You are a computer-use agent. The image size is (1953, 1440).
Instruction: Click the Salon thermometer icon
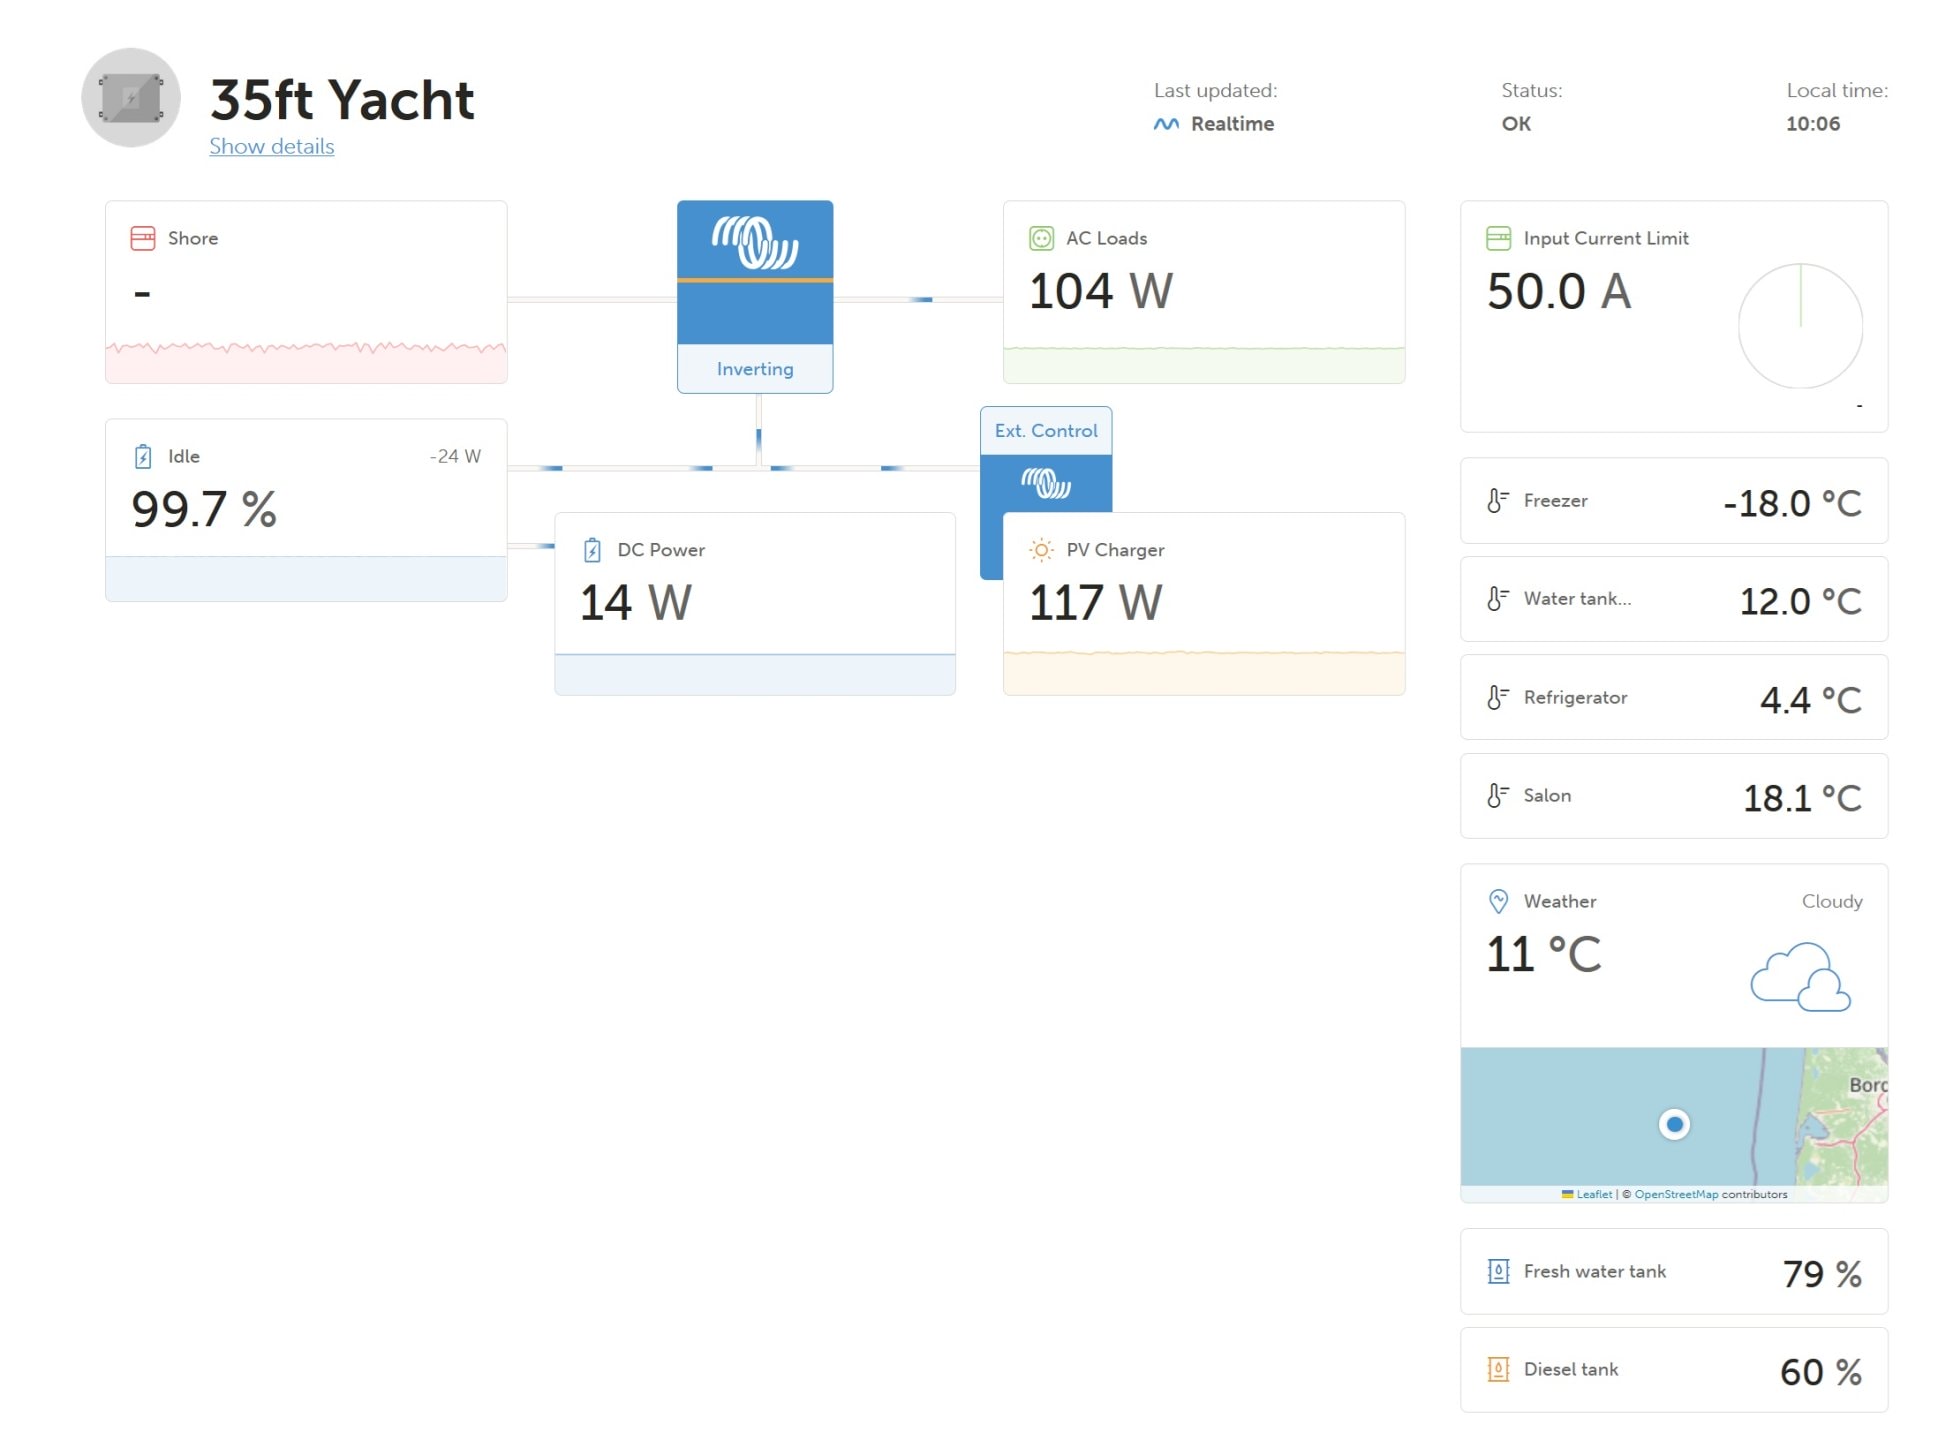pos(1497,796)
